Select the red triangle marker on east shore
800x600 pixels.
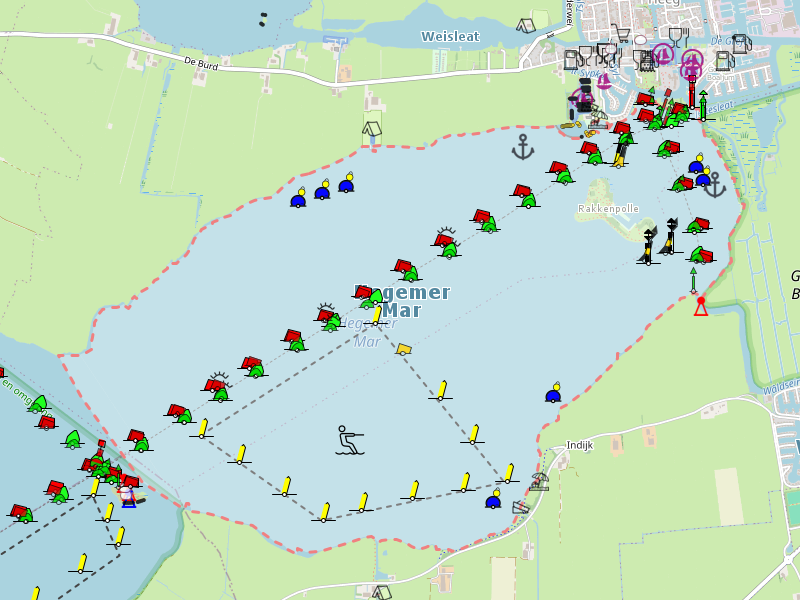click(701, 307)
